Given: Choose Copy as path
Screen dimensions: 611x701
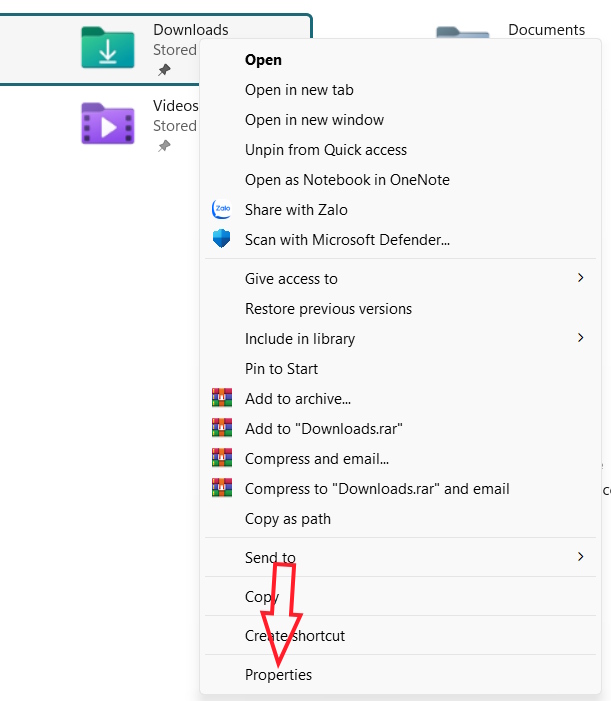Looking at the screenshot, I should point(400,519).
